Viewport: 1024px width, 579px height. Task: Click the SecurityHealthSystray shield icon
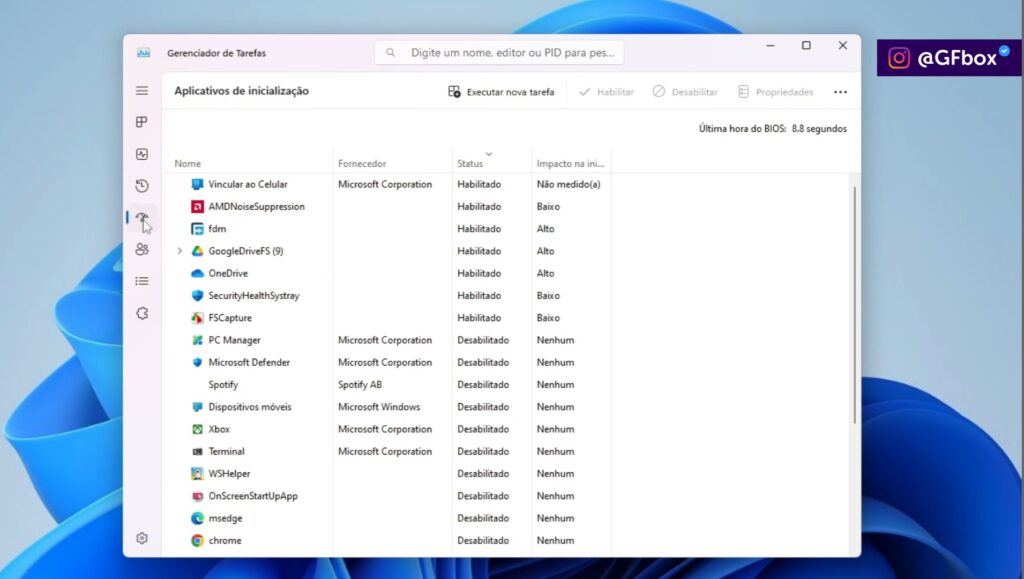(x=197, y=296)
